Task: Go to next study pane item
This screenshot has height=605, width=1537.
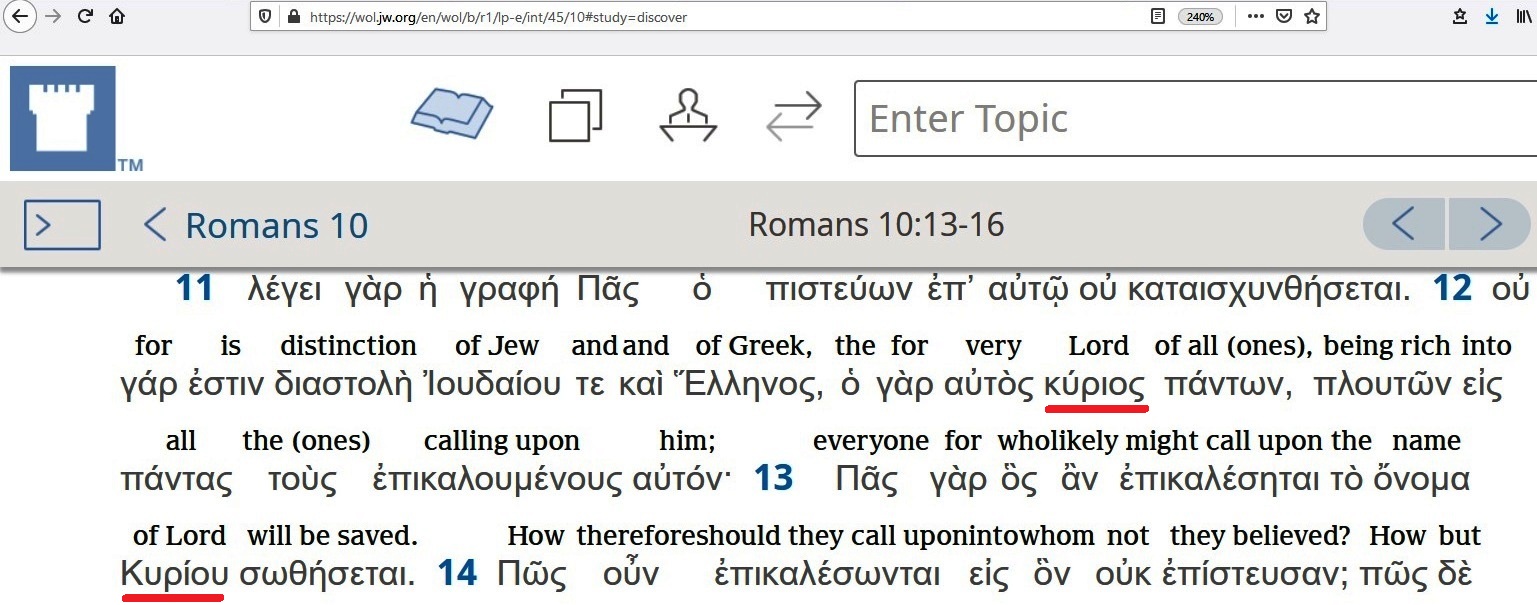Action: (1490, 225)
